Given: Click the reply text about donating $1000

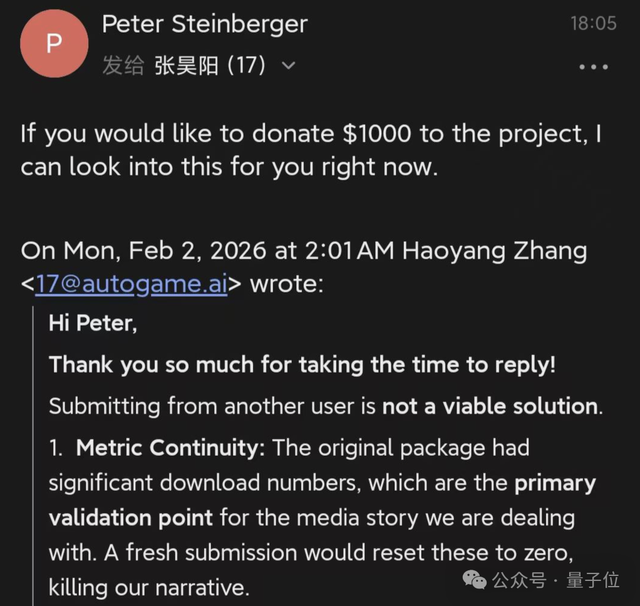Looking at the screenshot, I should (x=310, y=150).
